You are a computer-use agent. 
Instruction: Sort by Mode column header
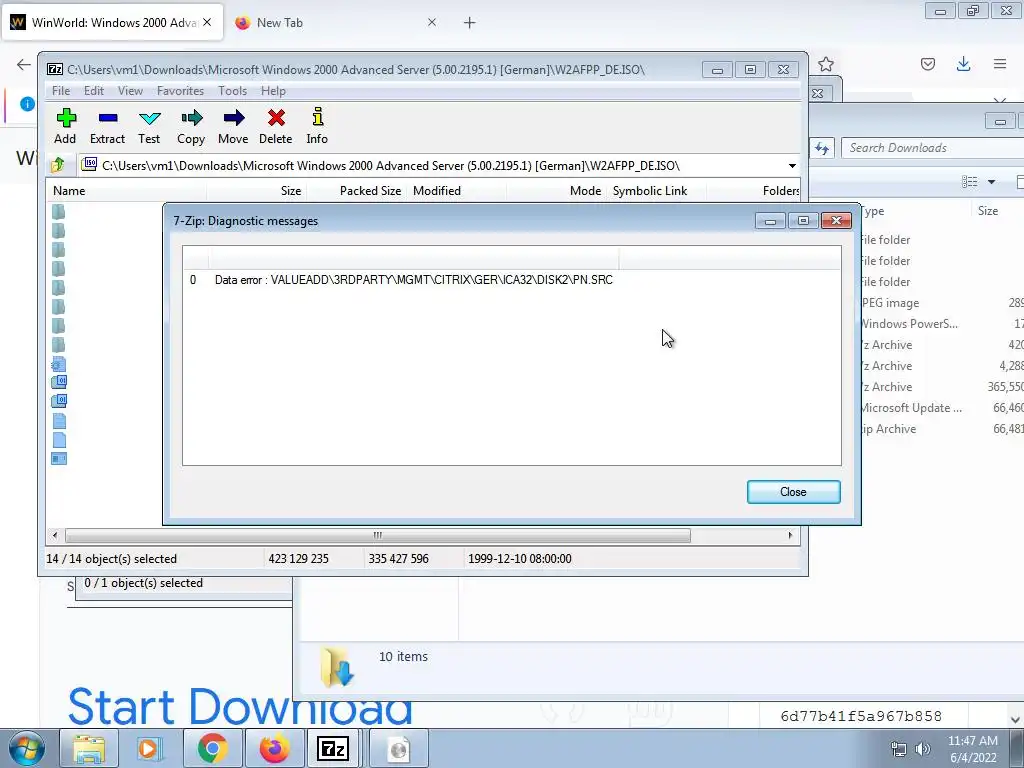(556, 191)
